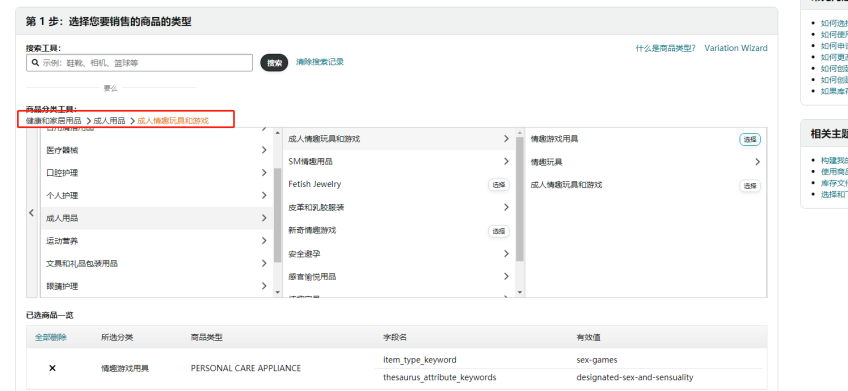Viewport: 848px width, 391px height.
Task: Click the thesaurus_attribute_keywords field name cell
Action: click(x=440, y=377)
